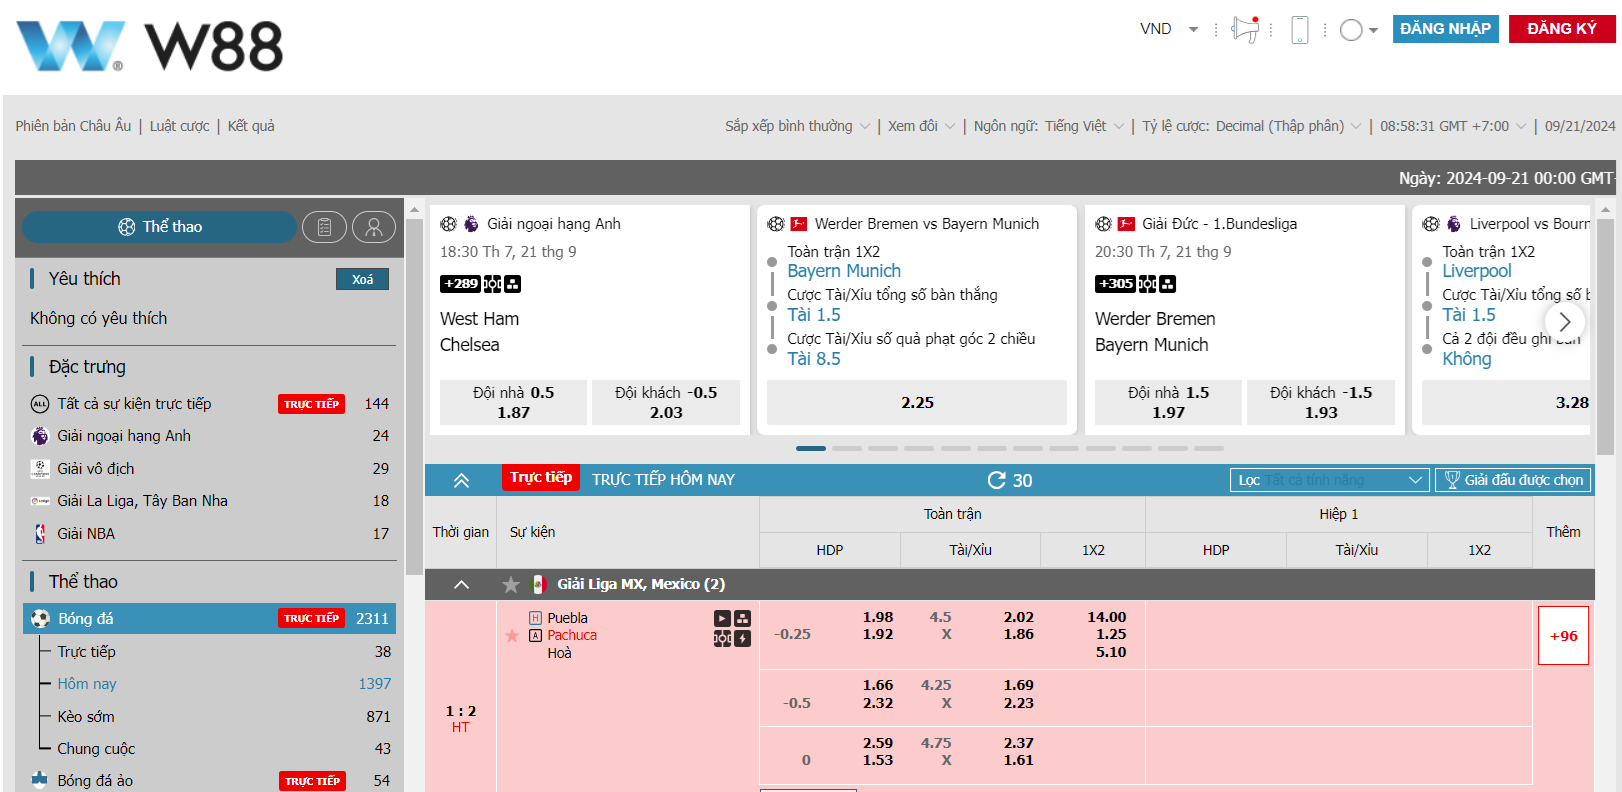The height and width of the screenshot is (792, 1622).
Task: Click the next arrow on featured matches carousel
Action: coord(1564,322)
